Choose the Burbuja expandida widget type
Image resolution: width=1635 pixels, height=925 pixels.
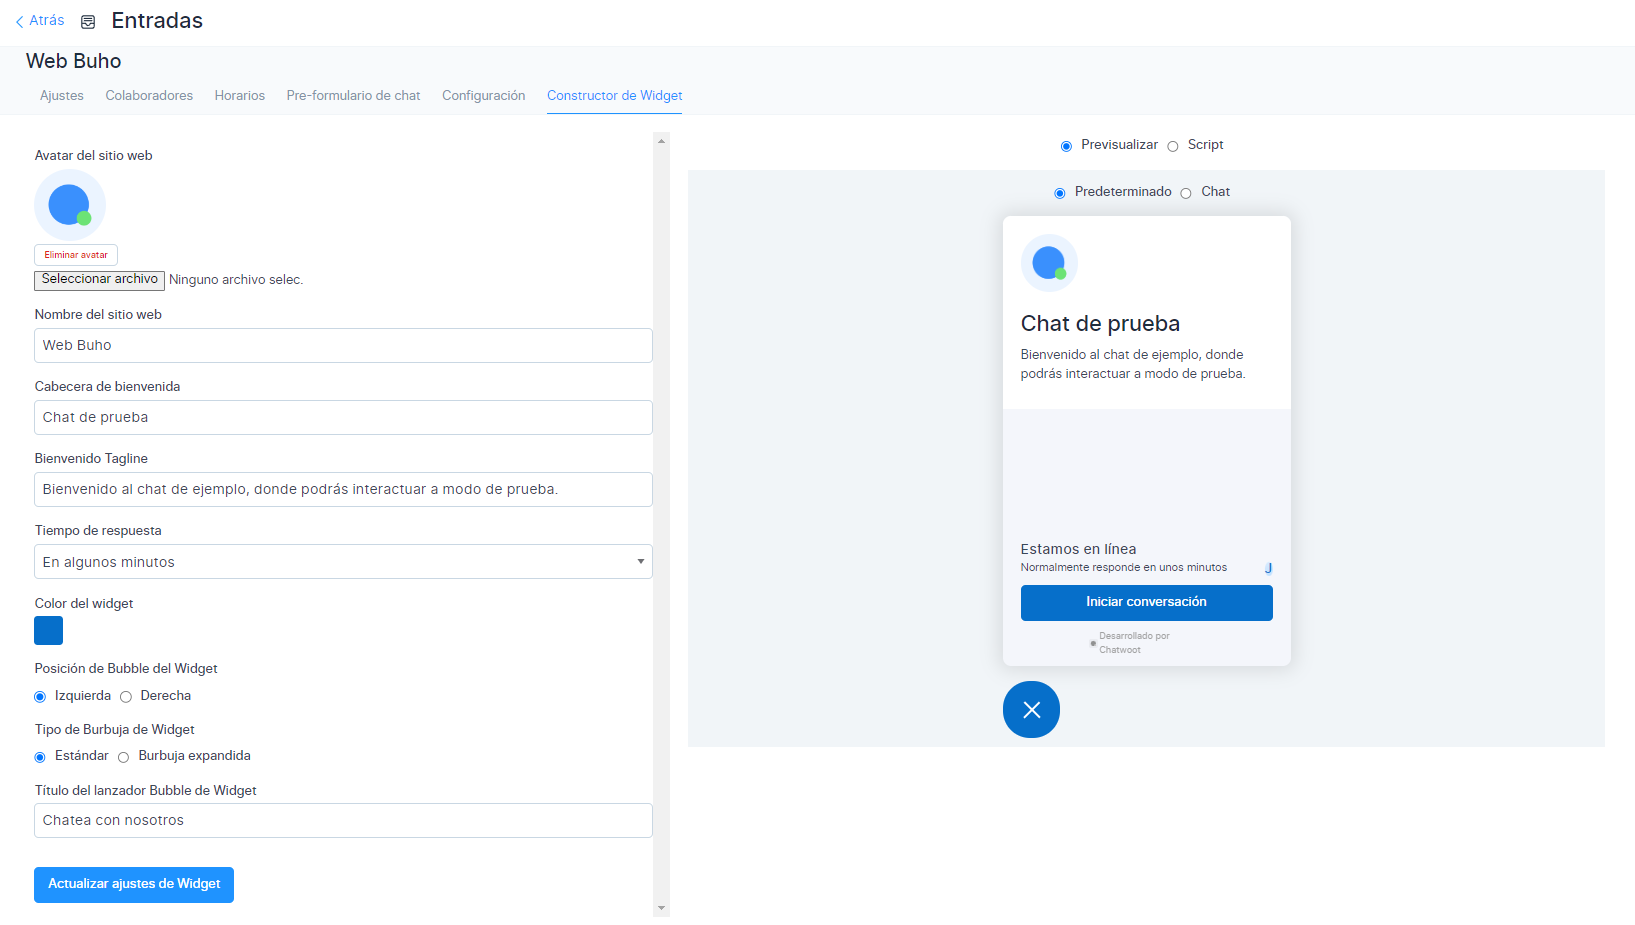coord(124,757)
